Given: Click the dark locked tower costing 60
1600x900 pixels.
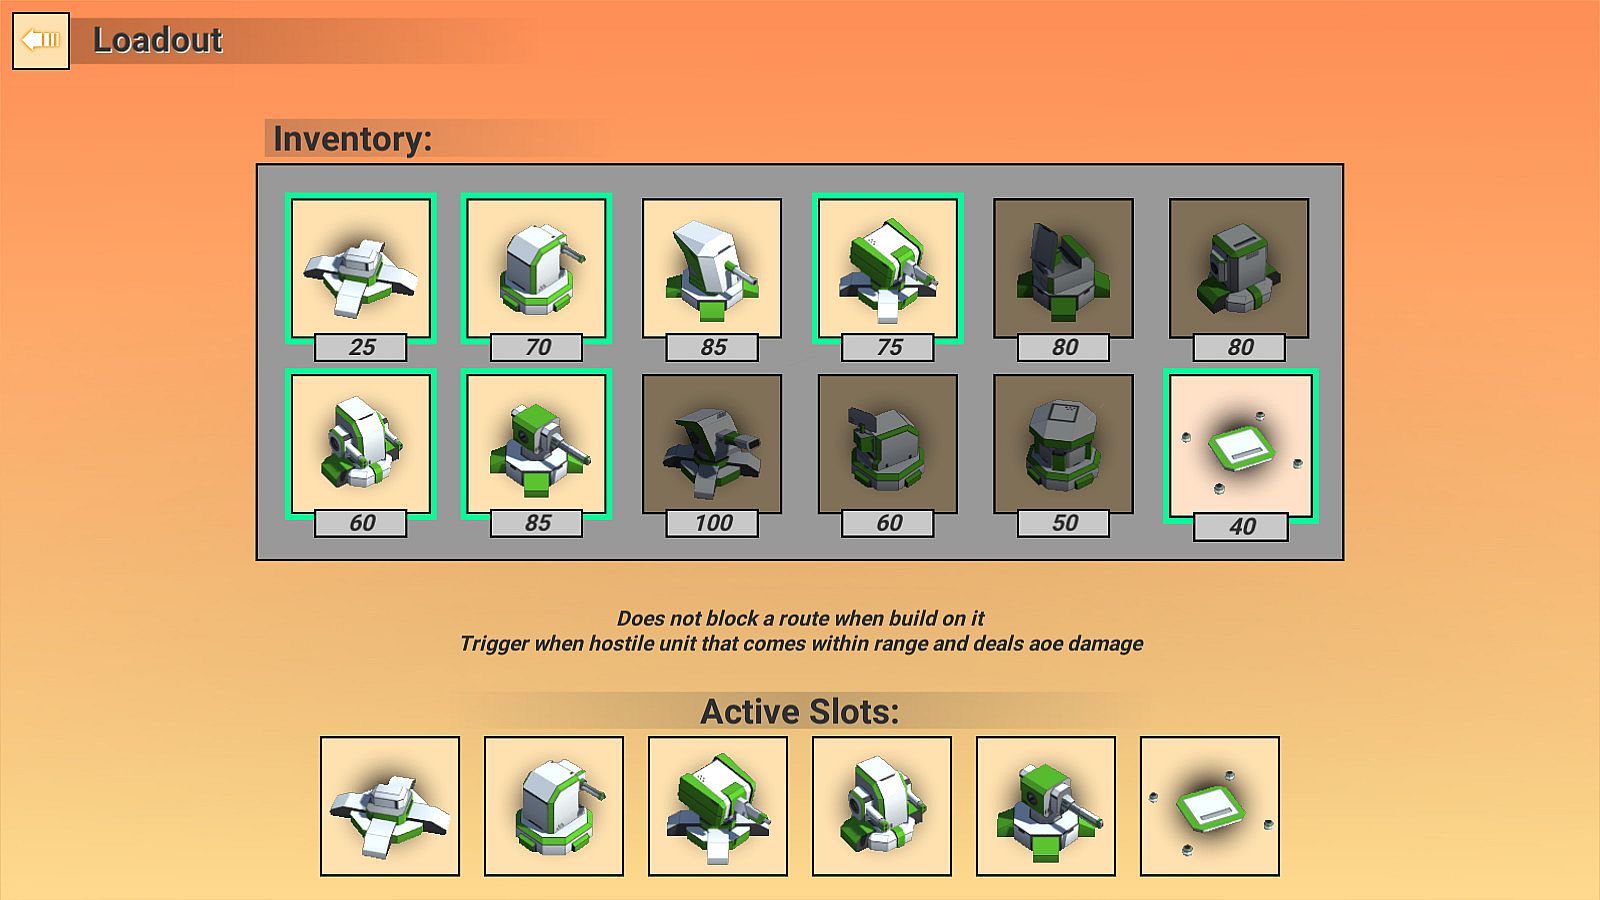Looking at the screenshot, I should (888, 444).
